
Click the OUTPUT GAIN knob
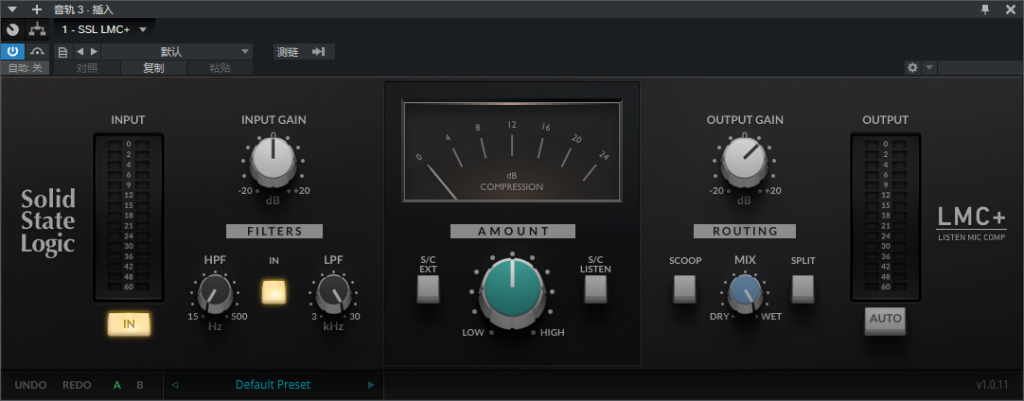pos(744,160)
